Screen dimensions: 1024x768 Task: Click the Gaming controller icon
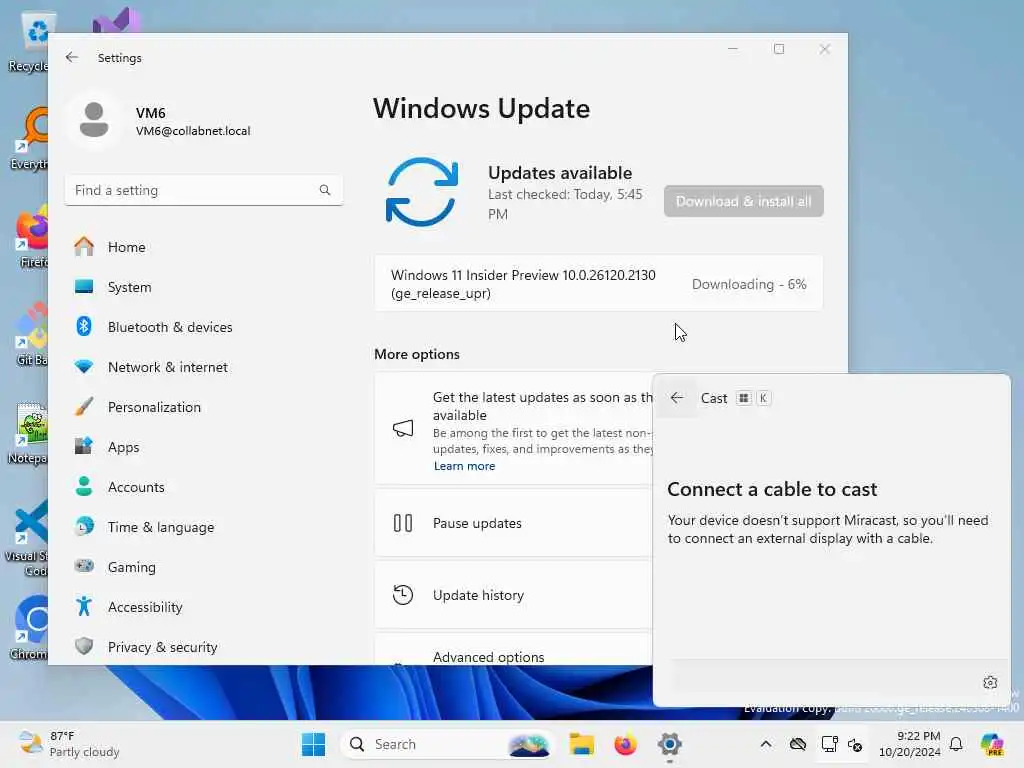click(x=84, y=566)
